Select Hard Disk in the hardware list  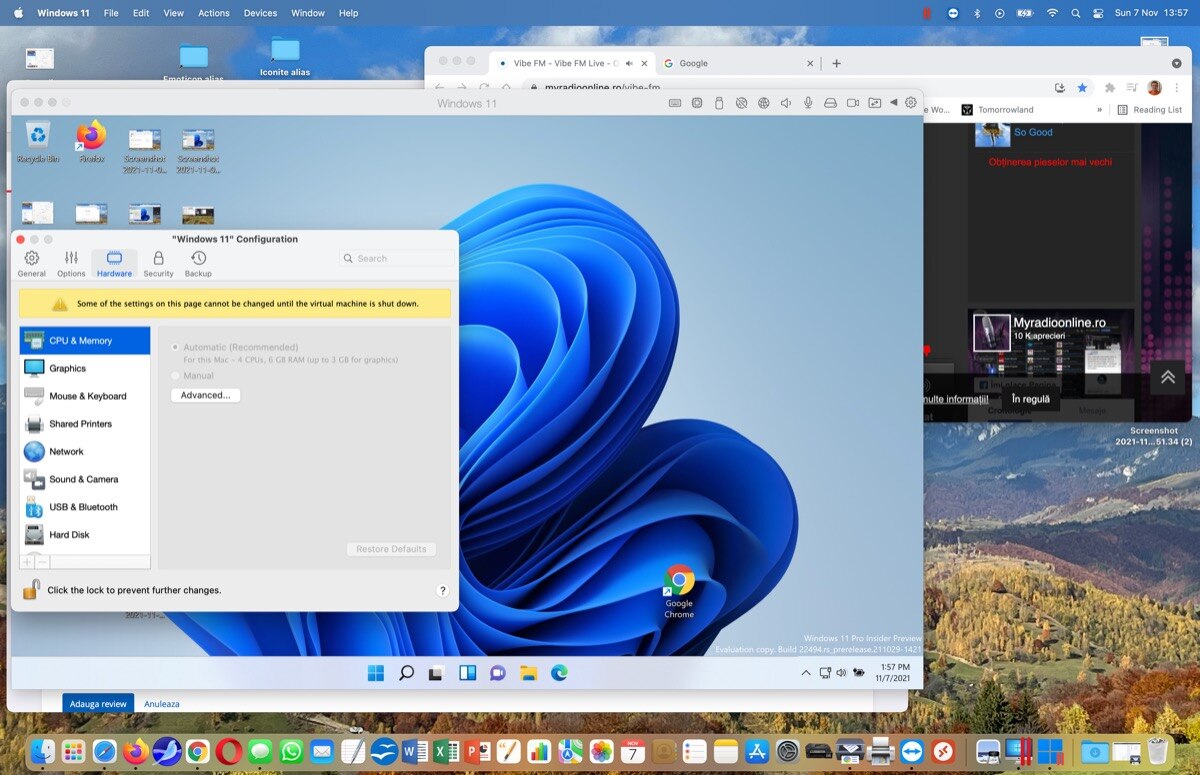[85, 535]
